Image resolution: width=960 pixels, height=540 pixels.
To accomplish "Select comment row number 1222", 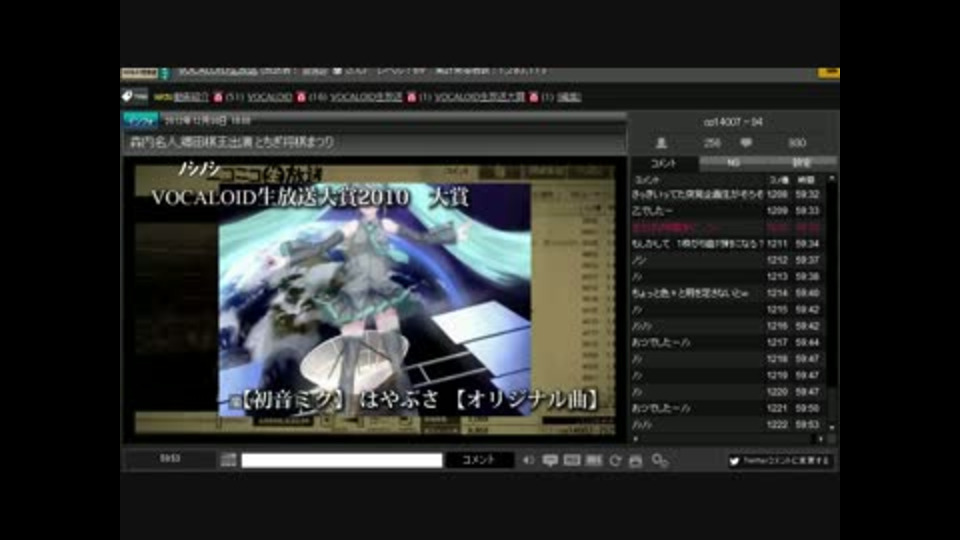I will pos(728,424).
